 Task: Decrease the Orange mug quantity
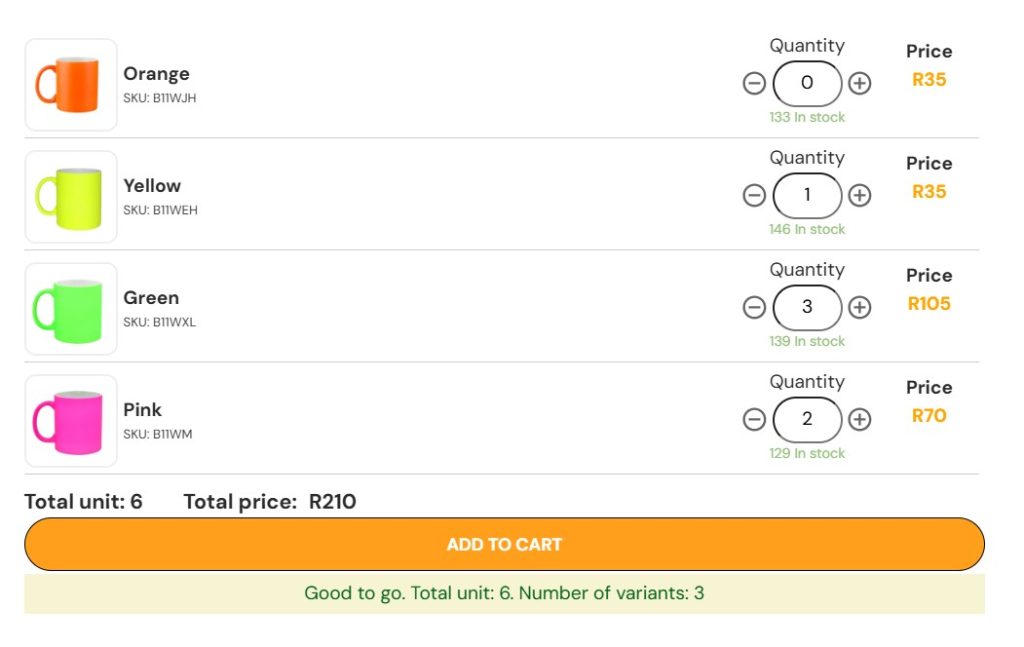click(x=755, y=83)
